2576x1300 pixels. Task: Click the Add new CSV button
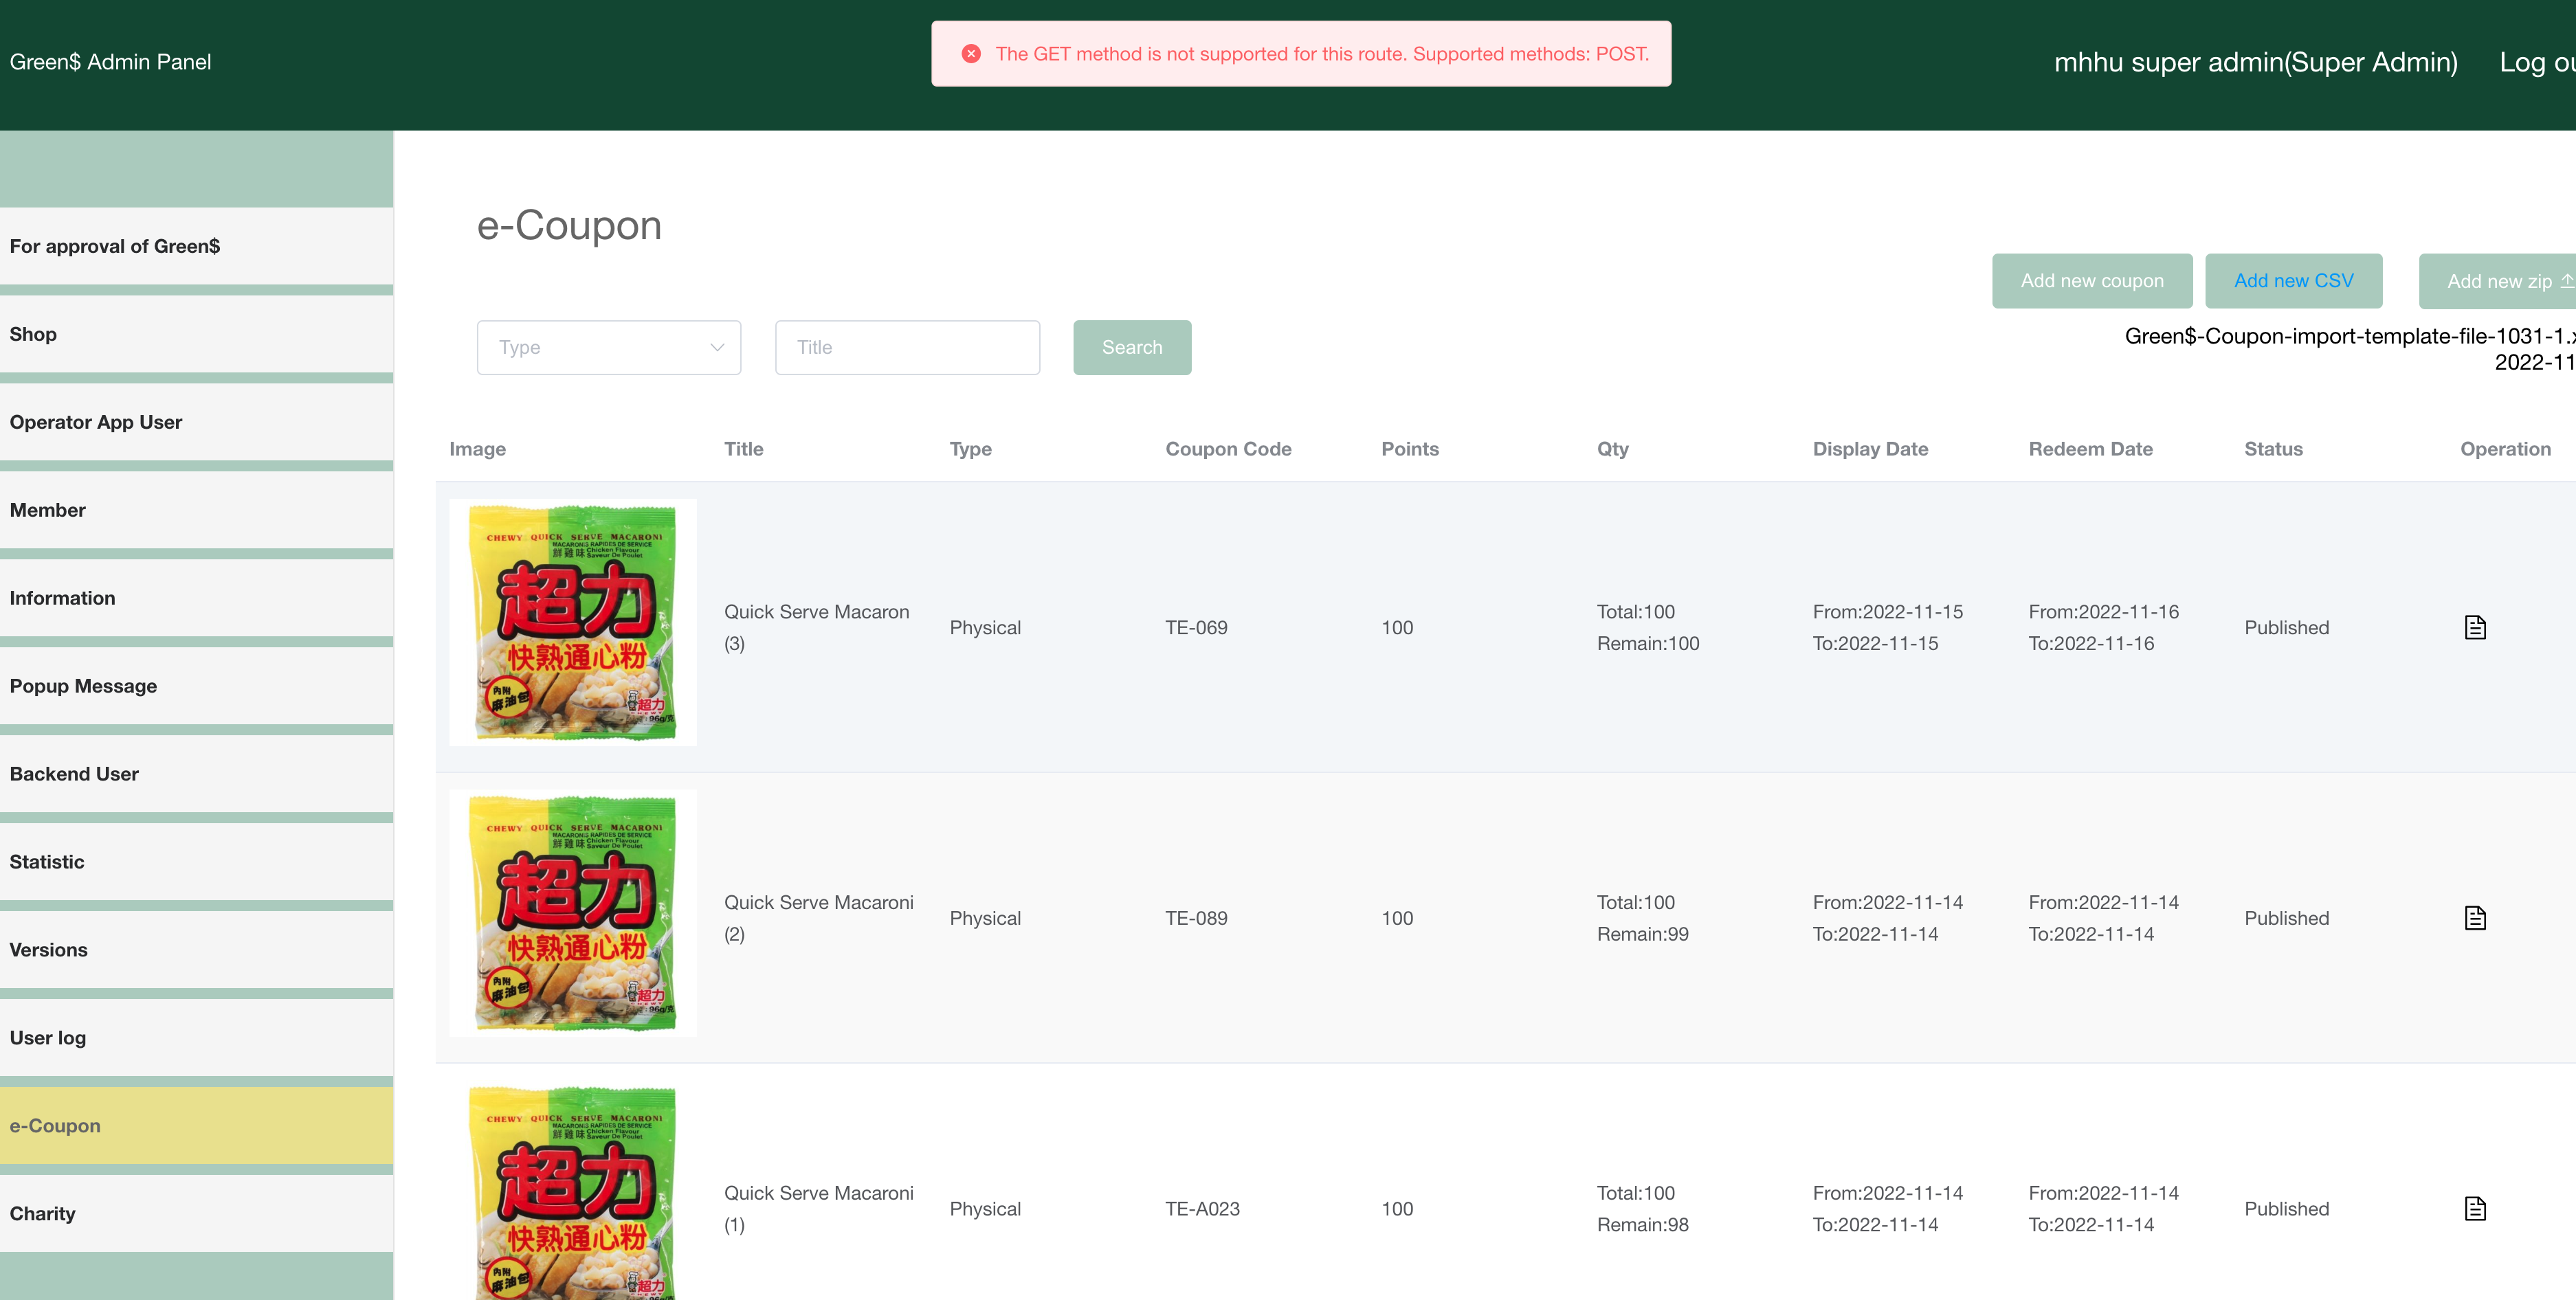tap(2293, 281)
